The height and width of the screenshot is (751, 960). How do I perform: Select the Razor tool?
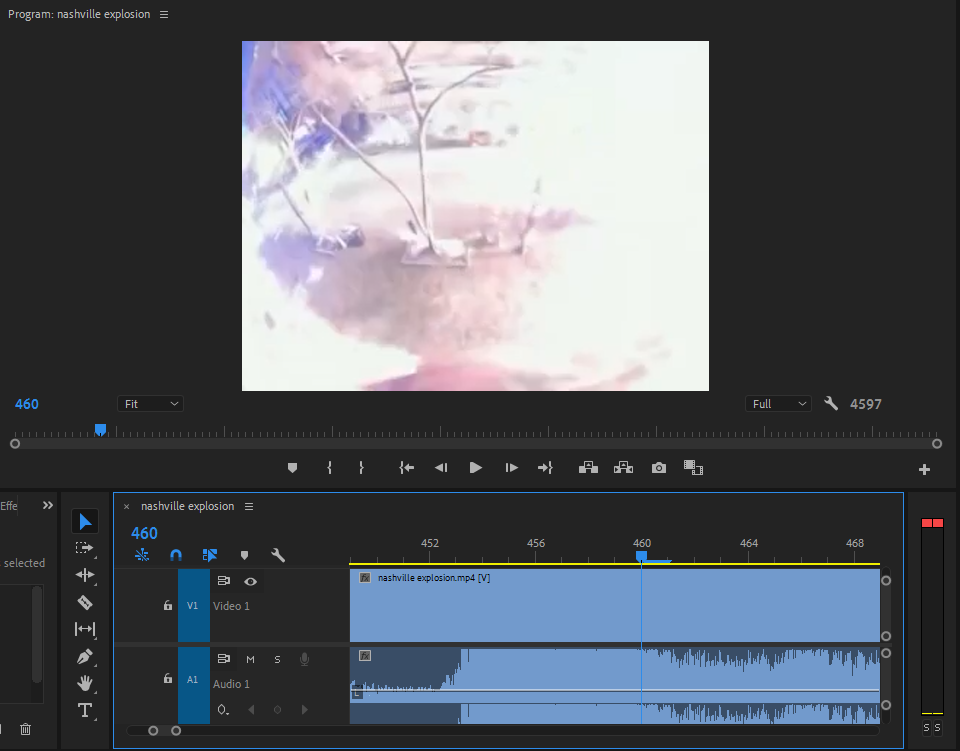tap(85, 602)
